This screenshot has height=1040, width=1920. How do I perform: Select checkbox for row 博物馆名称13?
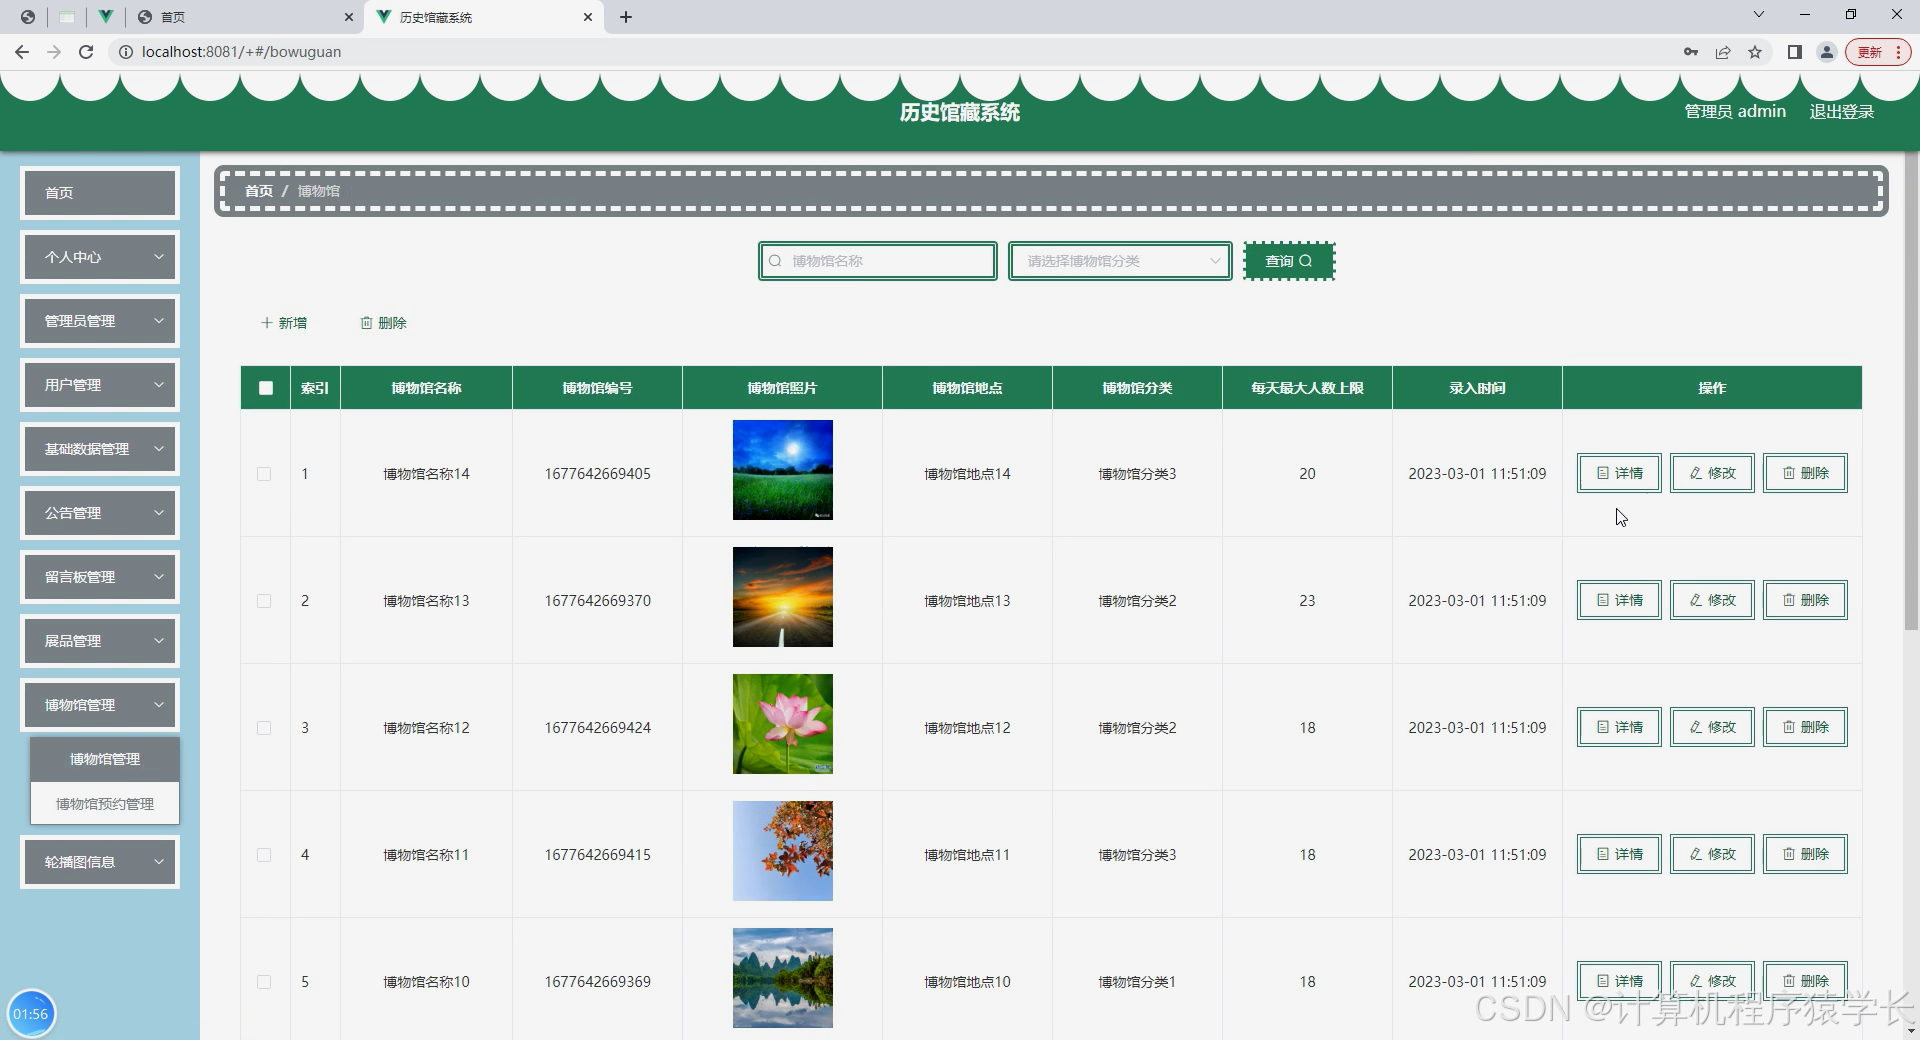point(264,601)
